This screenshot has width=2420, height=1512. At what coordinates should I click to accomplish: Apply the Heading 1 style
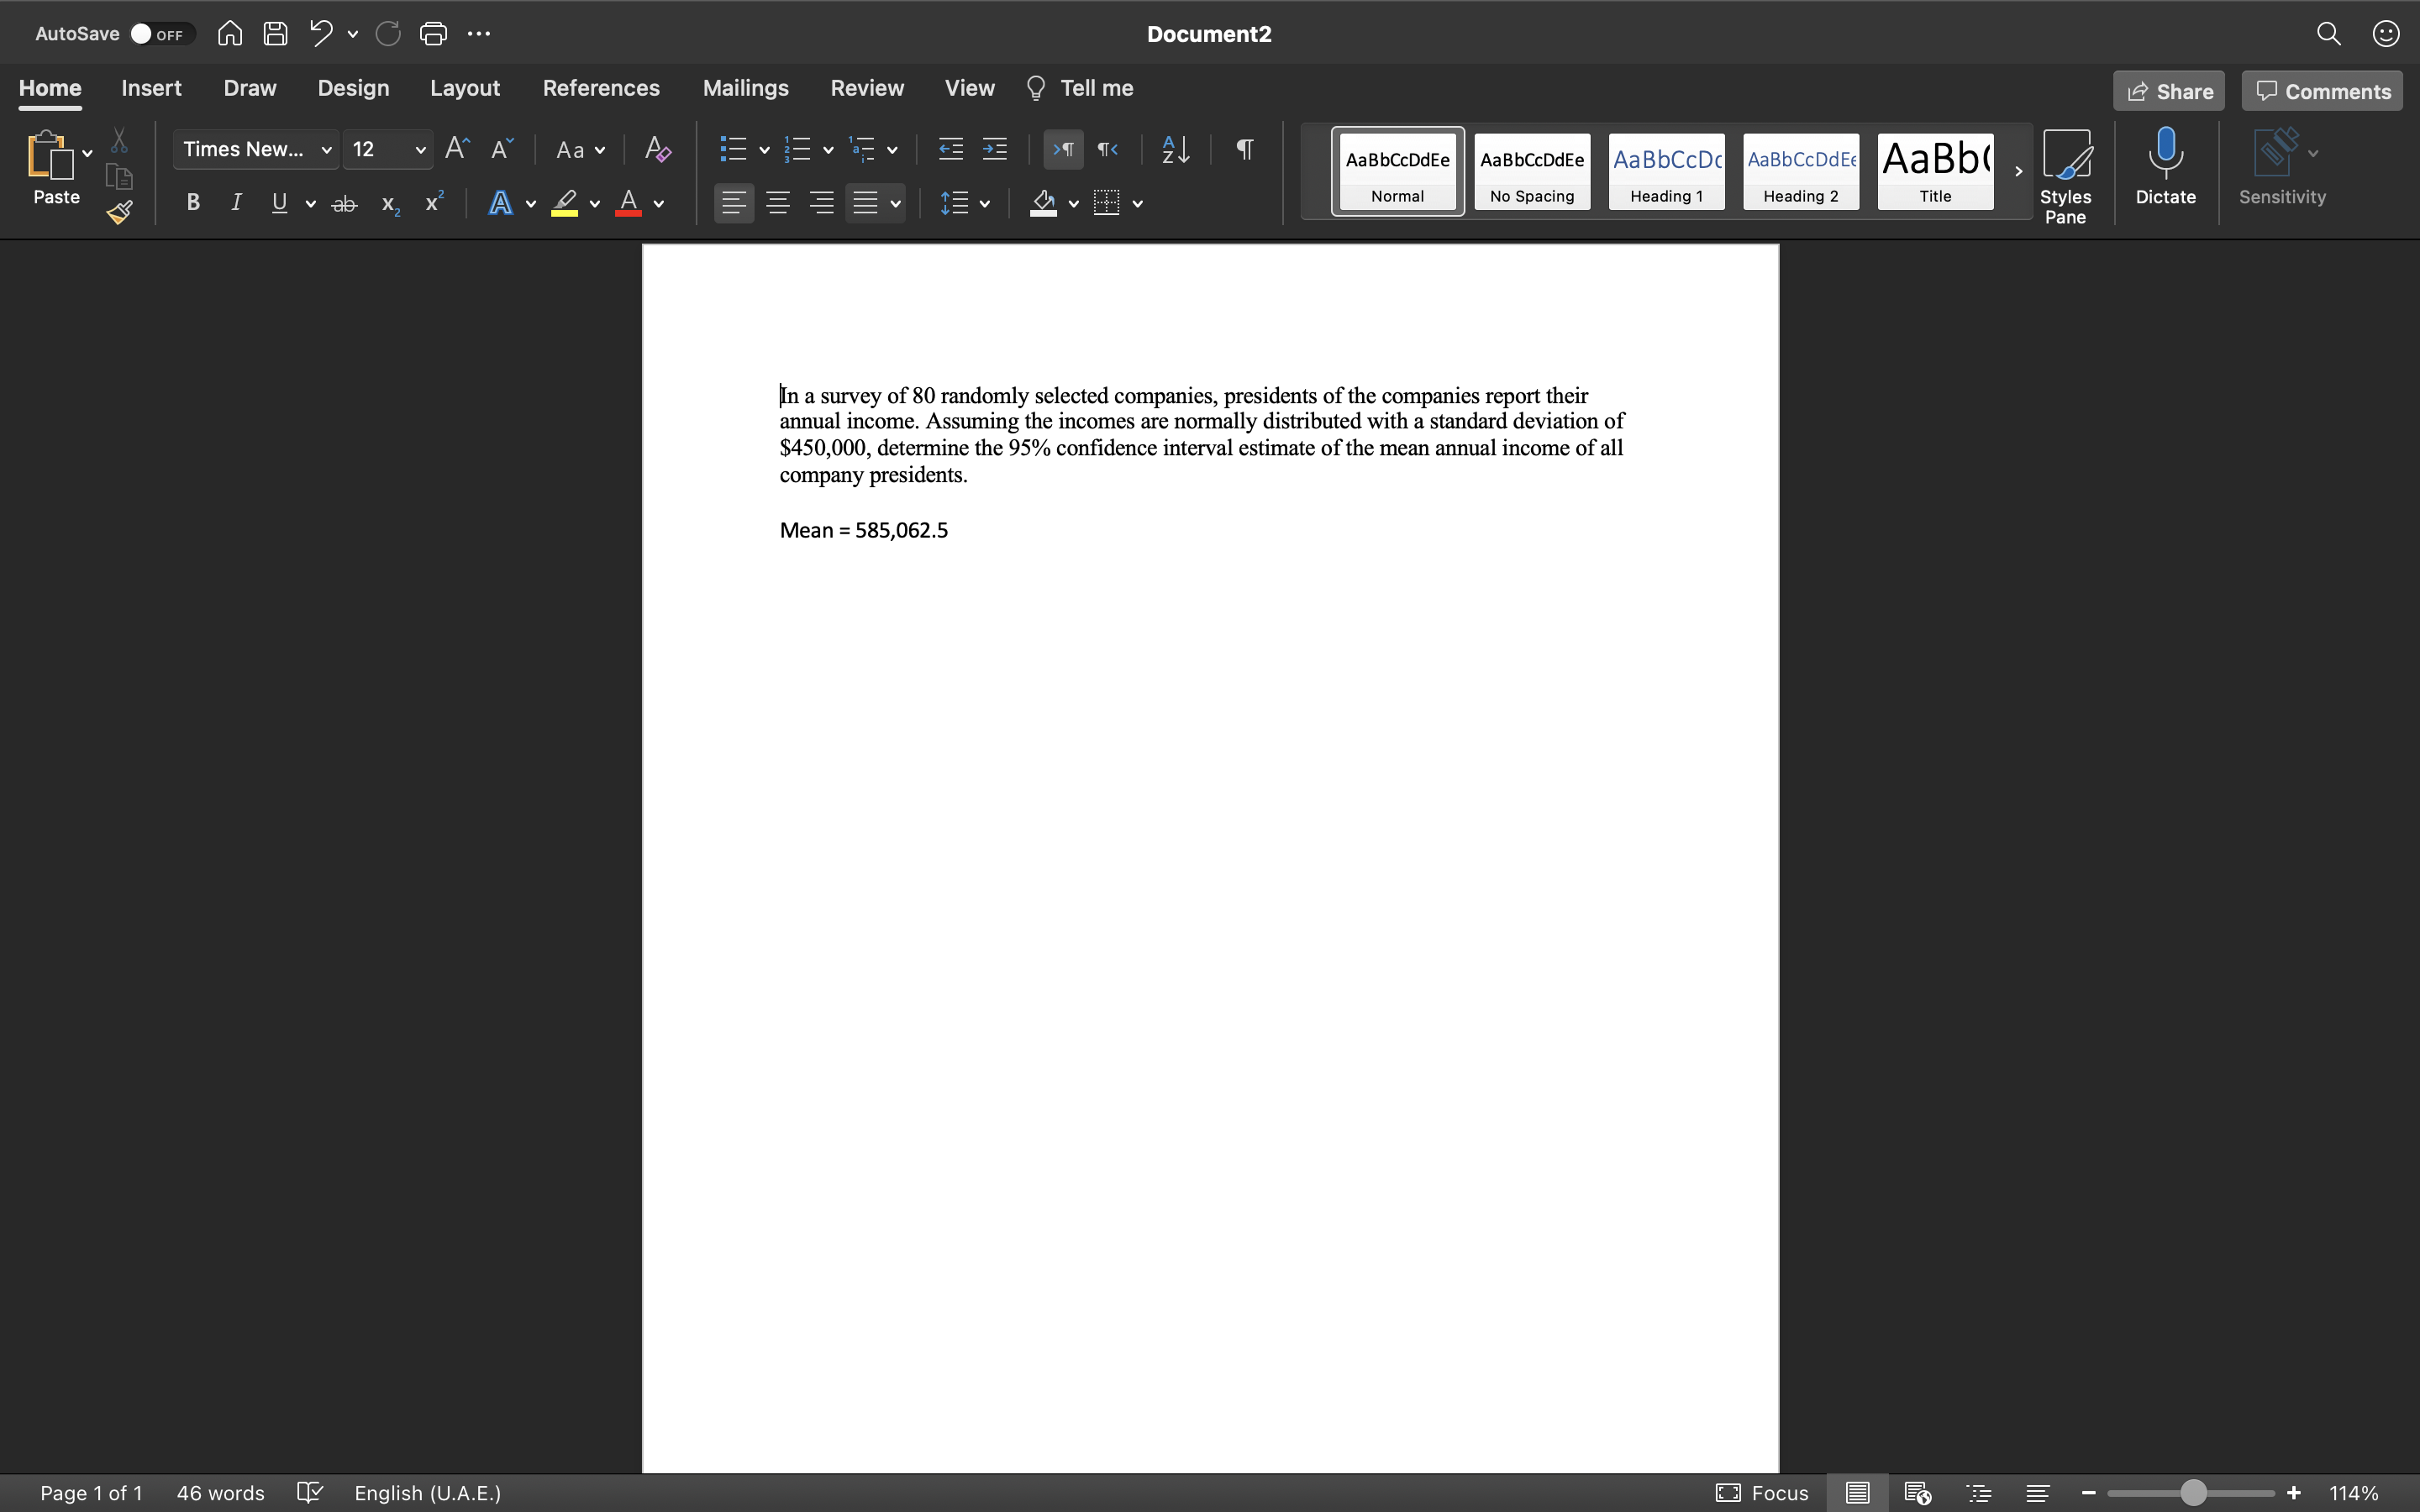(x=1666, y=171)
